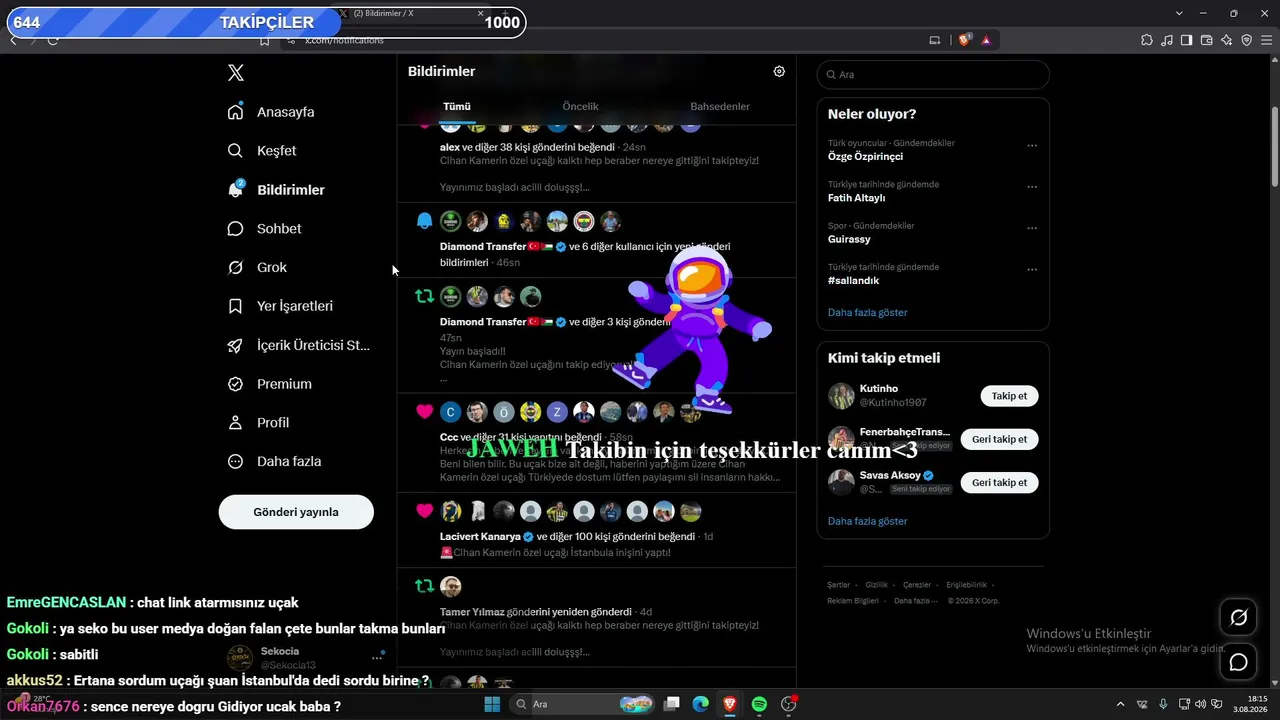Click the Brave Shields lion icon
Screen dimensions: 1280x720
pyautogui.click(x=964, y=40)
